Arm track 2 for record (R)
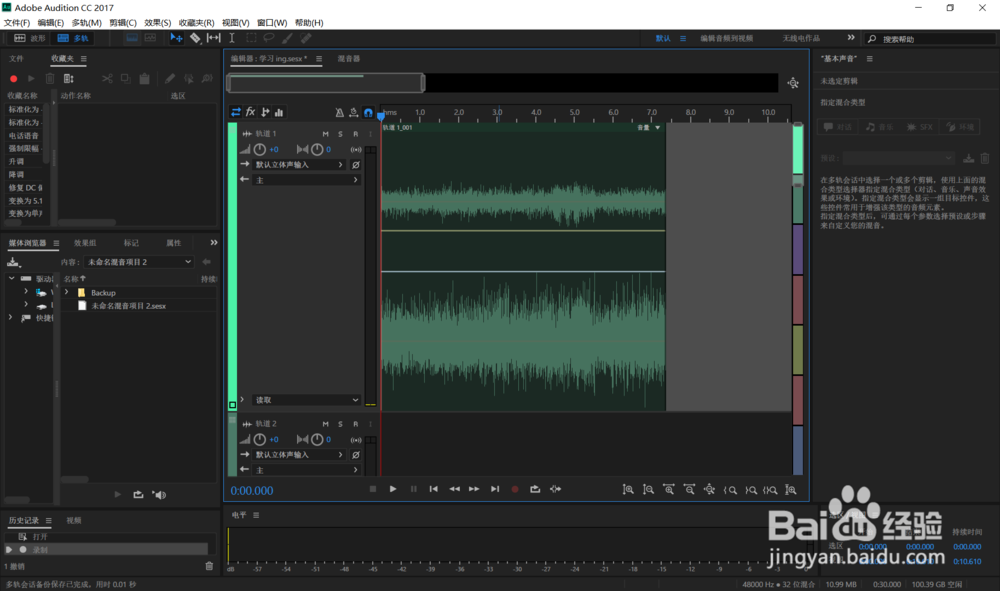 (x=356, y=424)
